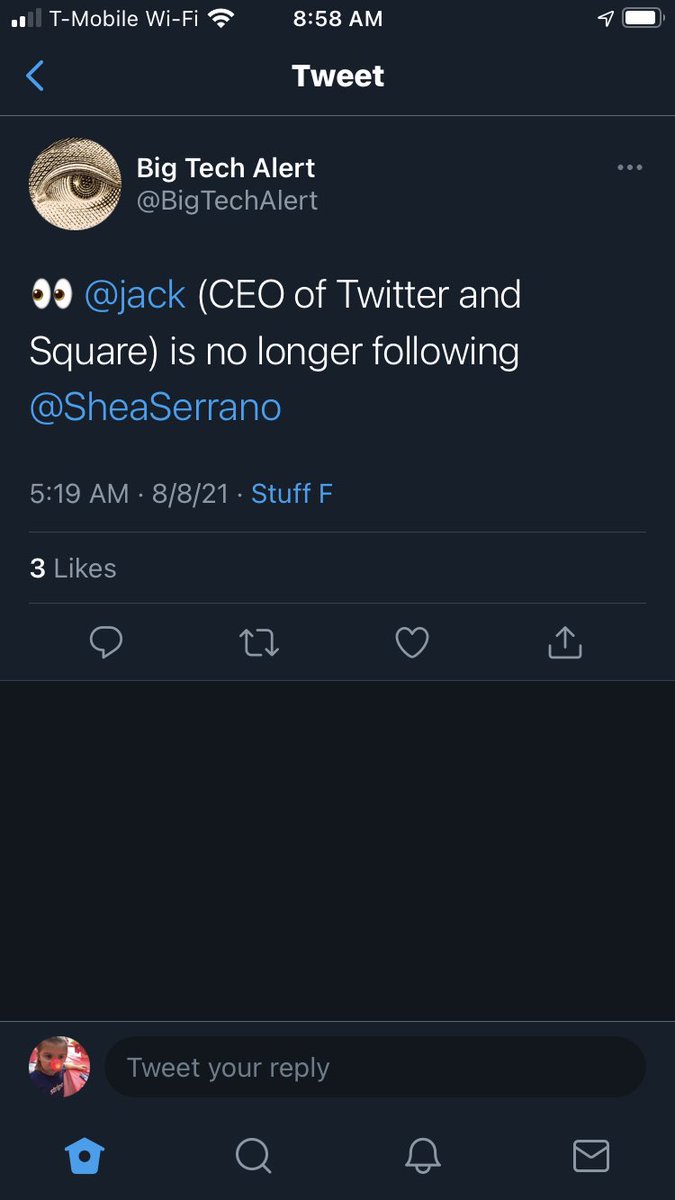Open the @SheaSerrano mention link
Viewport: 675px width, 1200px height.
[155, 408]
